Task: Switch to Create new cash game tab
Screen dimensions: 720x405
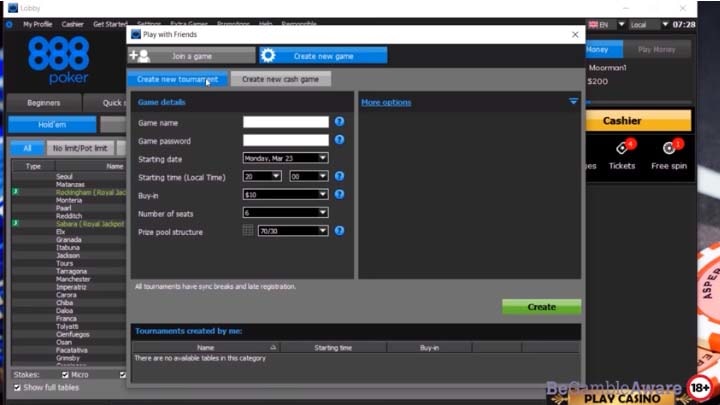Action: pos(281,79)
